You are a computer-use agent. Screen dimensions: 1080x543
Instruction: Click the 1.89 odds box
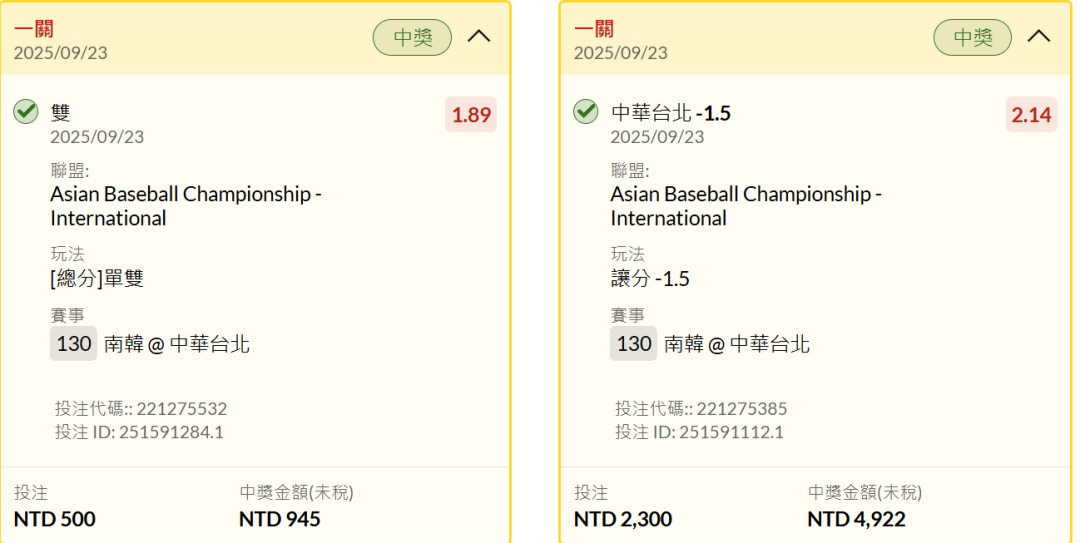(x=471, y=115)
